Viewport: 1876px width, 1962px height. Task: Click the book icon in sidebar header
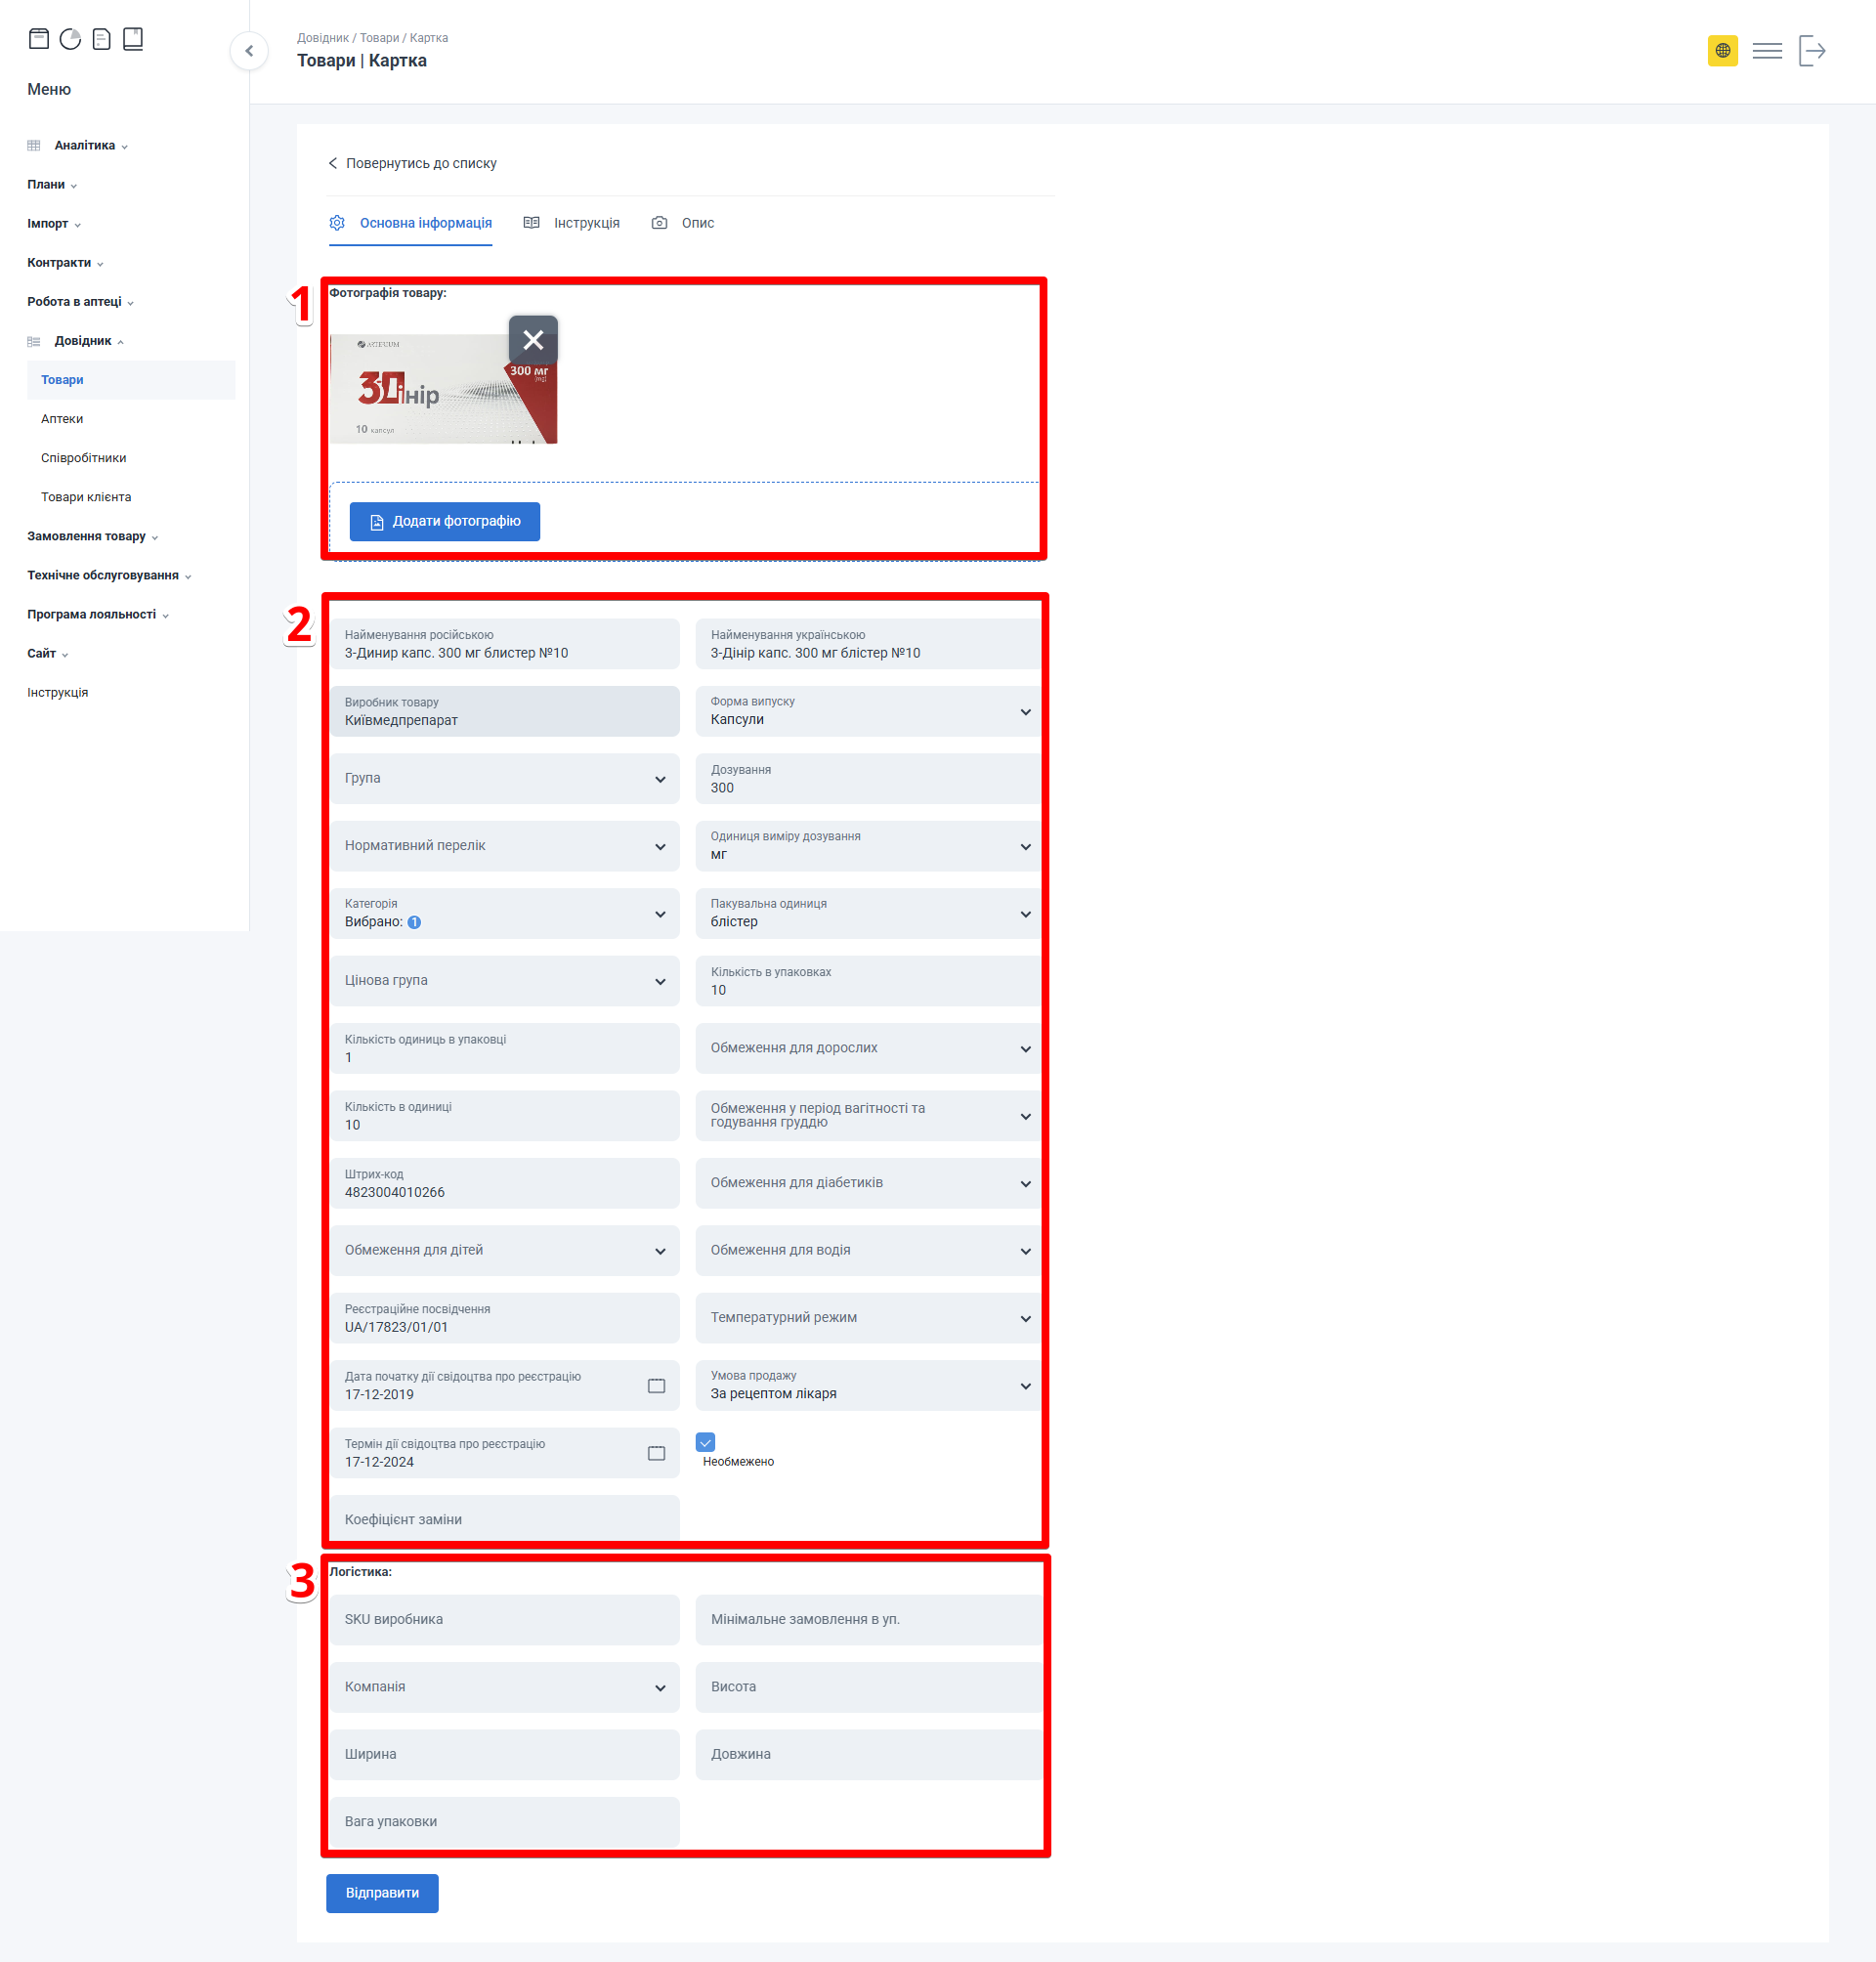(x=133, y=39)
